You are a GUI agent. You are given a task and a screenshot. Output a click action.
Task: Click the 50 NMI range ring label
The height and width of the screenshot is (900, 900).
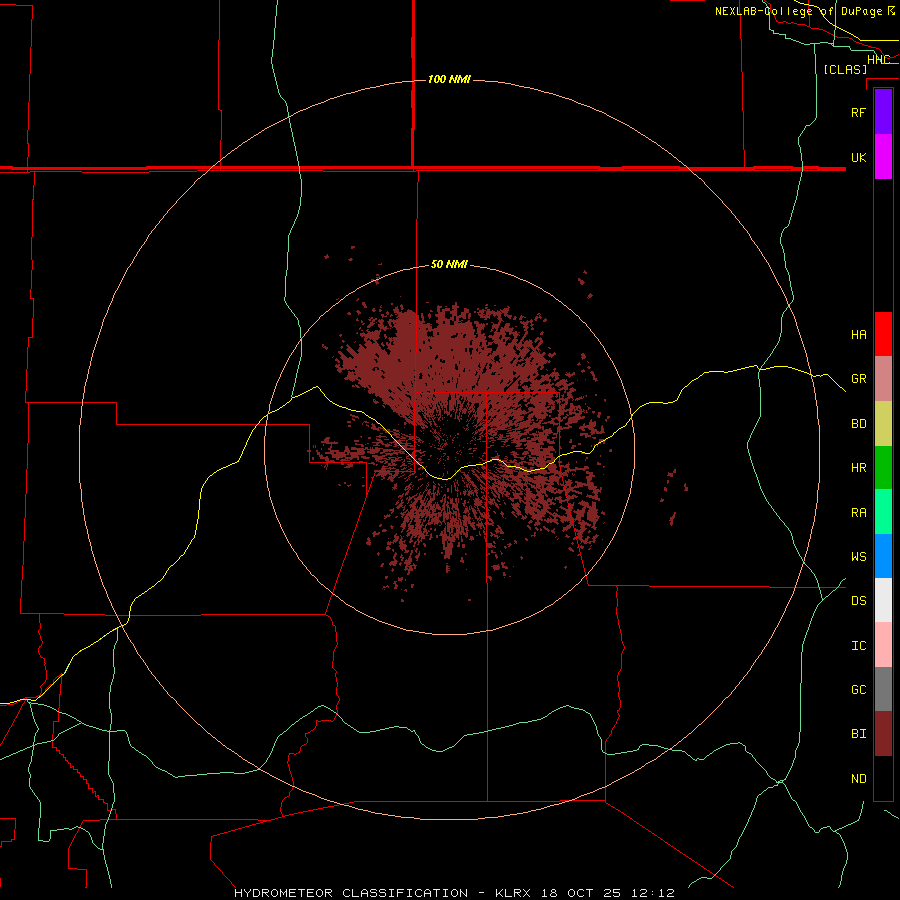pyautogui.click(x=449, y=265)
